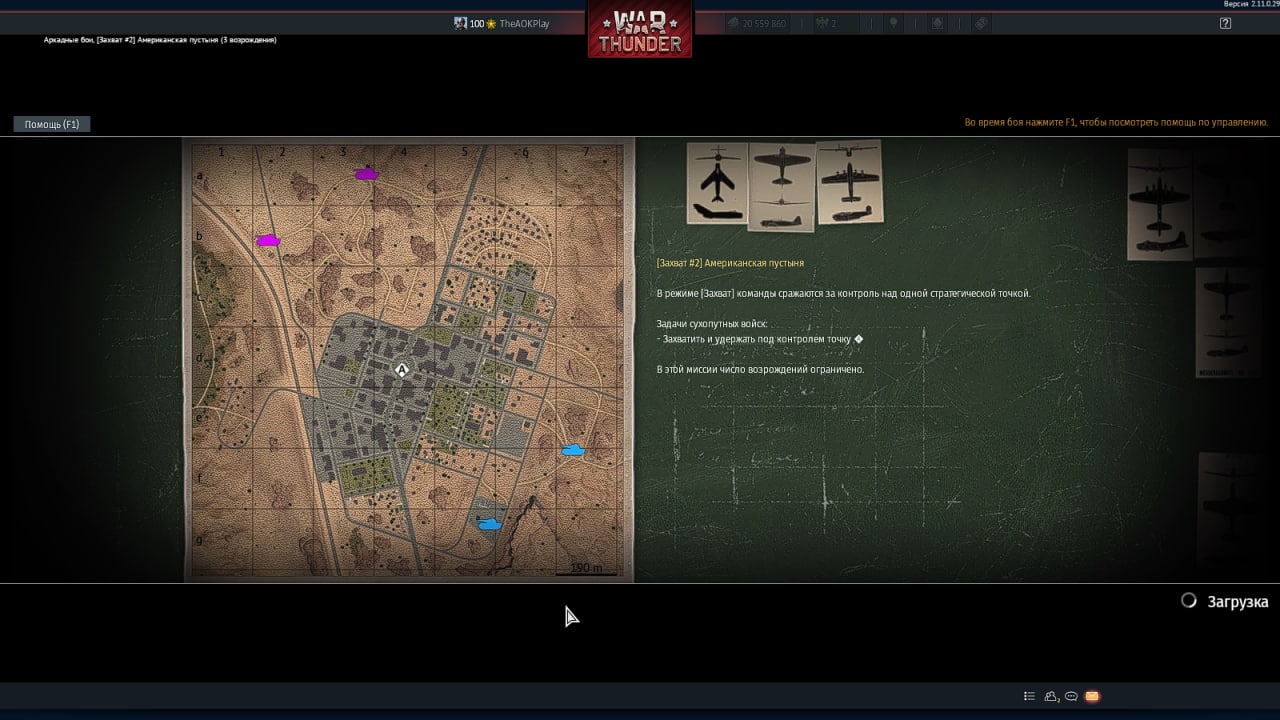Click the F1 hint text at top right
This screenshot has height=720, width=1280.
coord(1116,122)
